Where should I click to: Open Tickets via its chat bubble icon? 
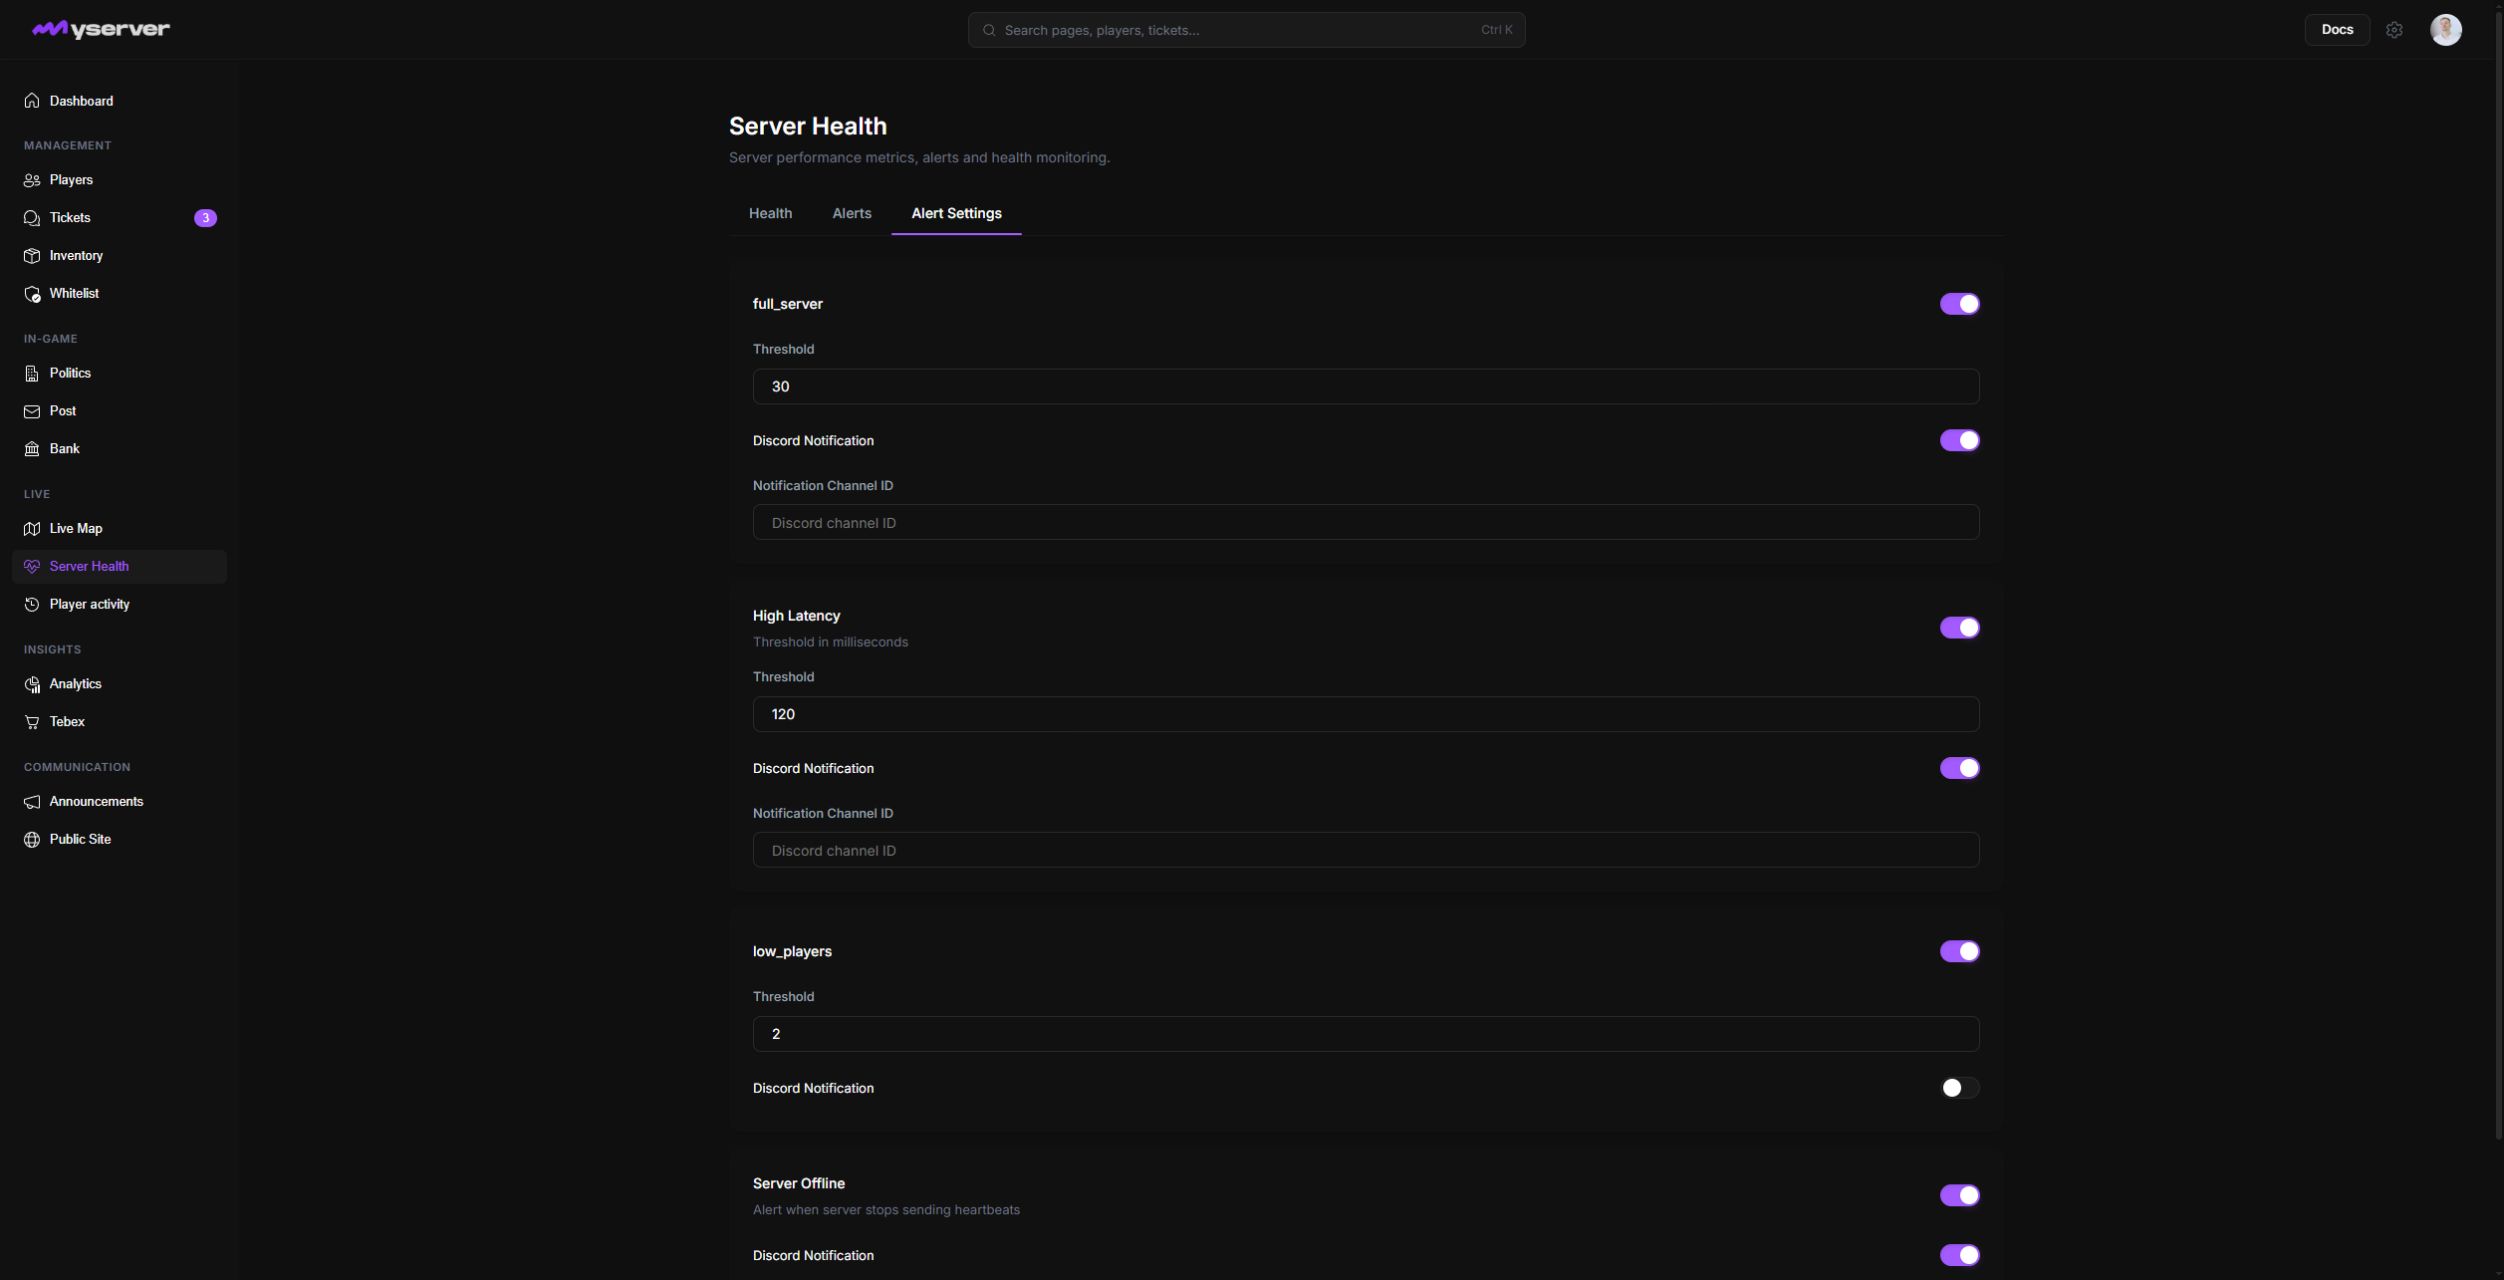32,218
